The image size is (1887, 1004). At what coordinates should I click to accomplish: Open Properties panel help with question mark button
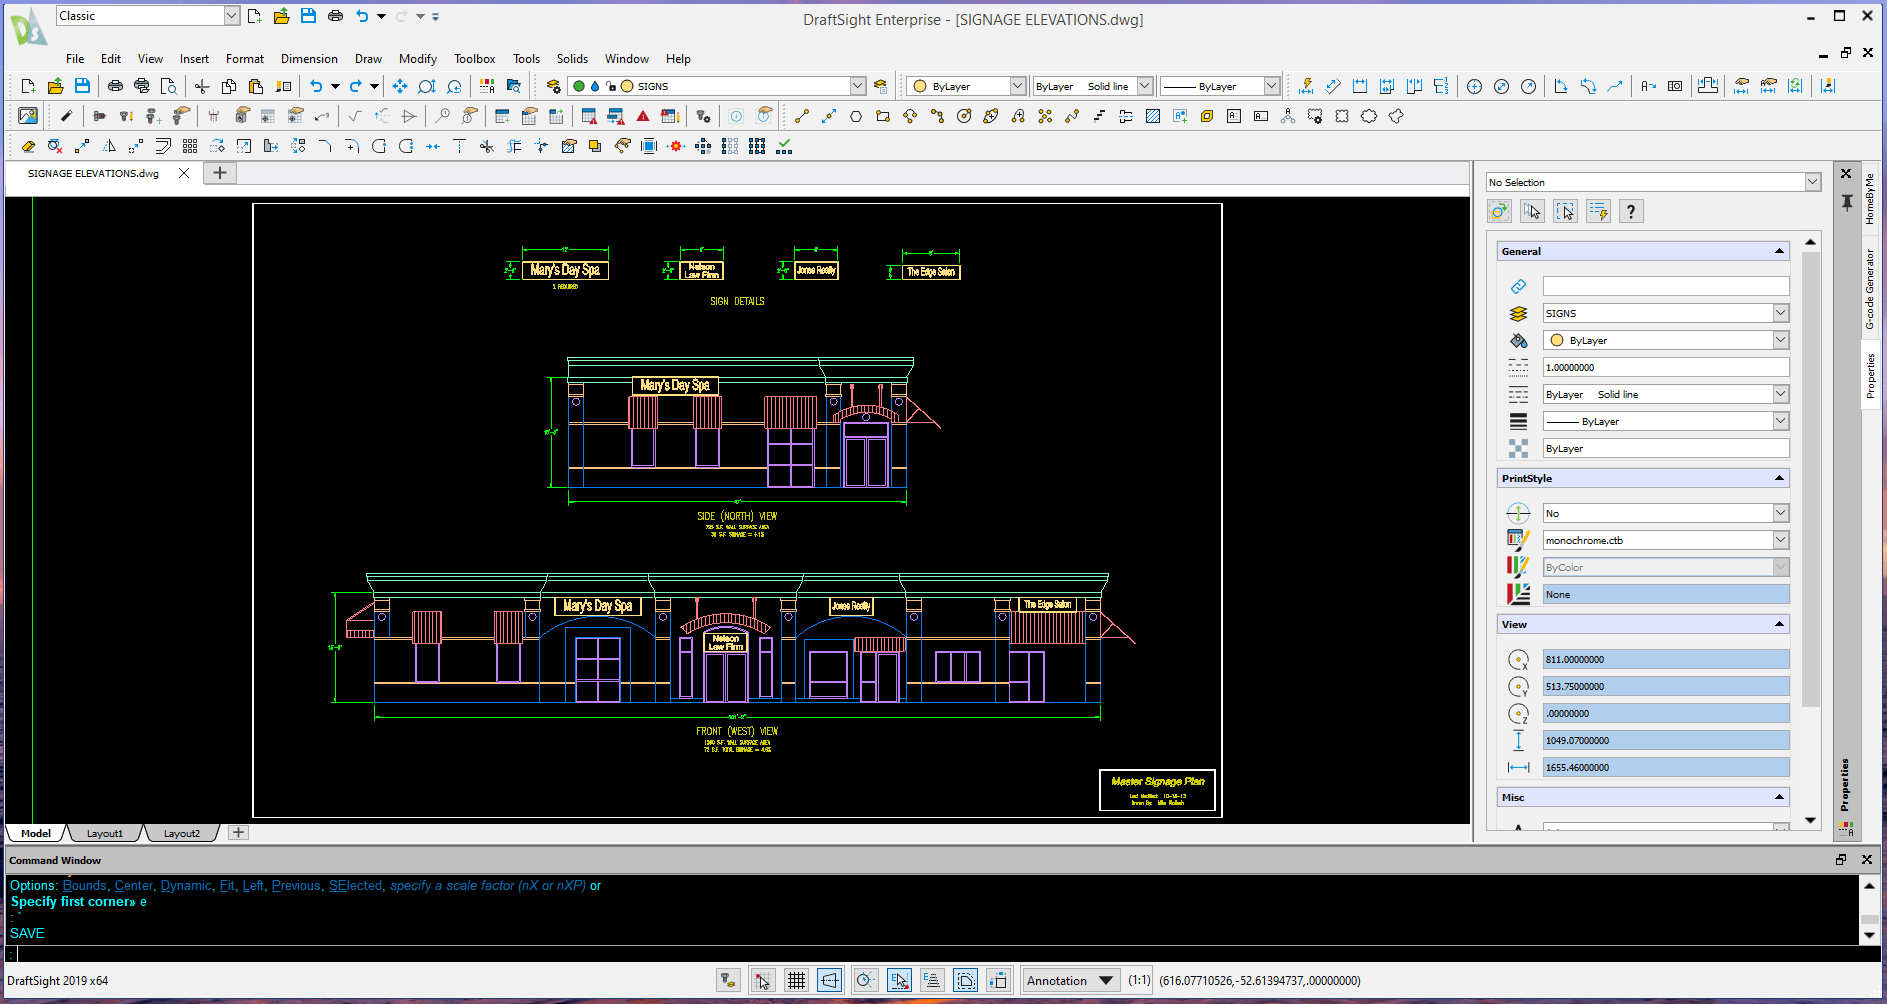(x=1631, y=211)
